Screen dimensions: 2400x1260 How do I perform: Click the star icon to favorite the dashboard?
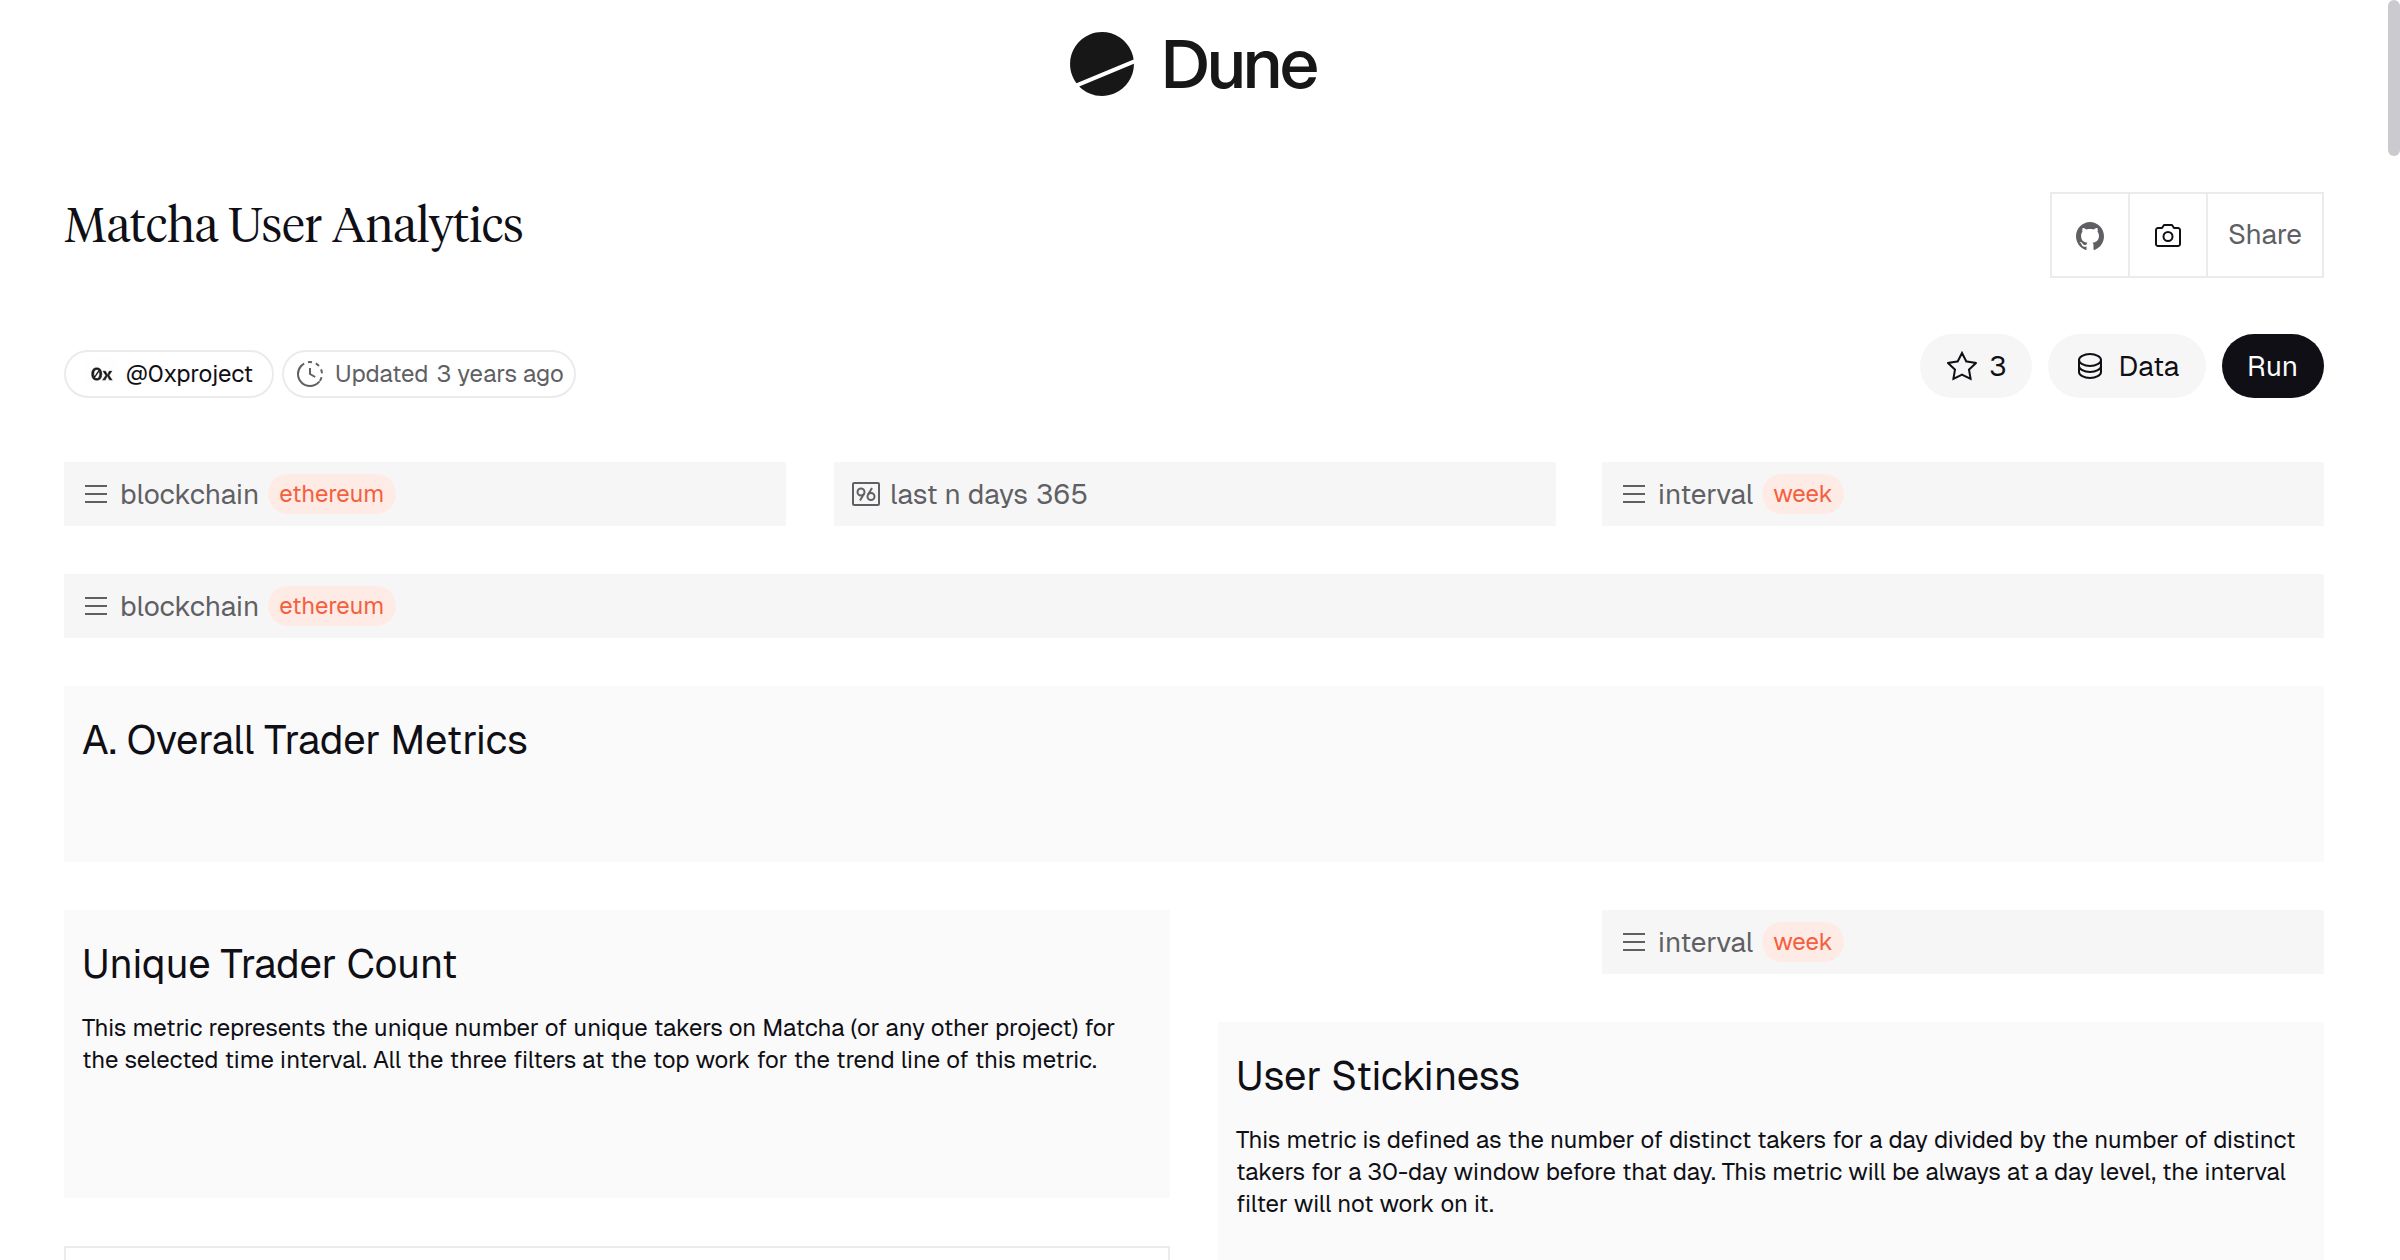tap(1961, 366)
